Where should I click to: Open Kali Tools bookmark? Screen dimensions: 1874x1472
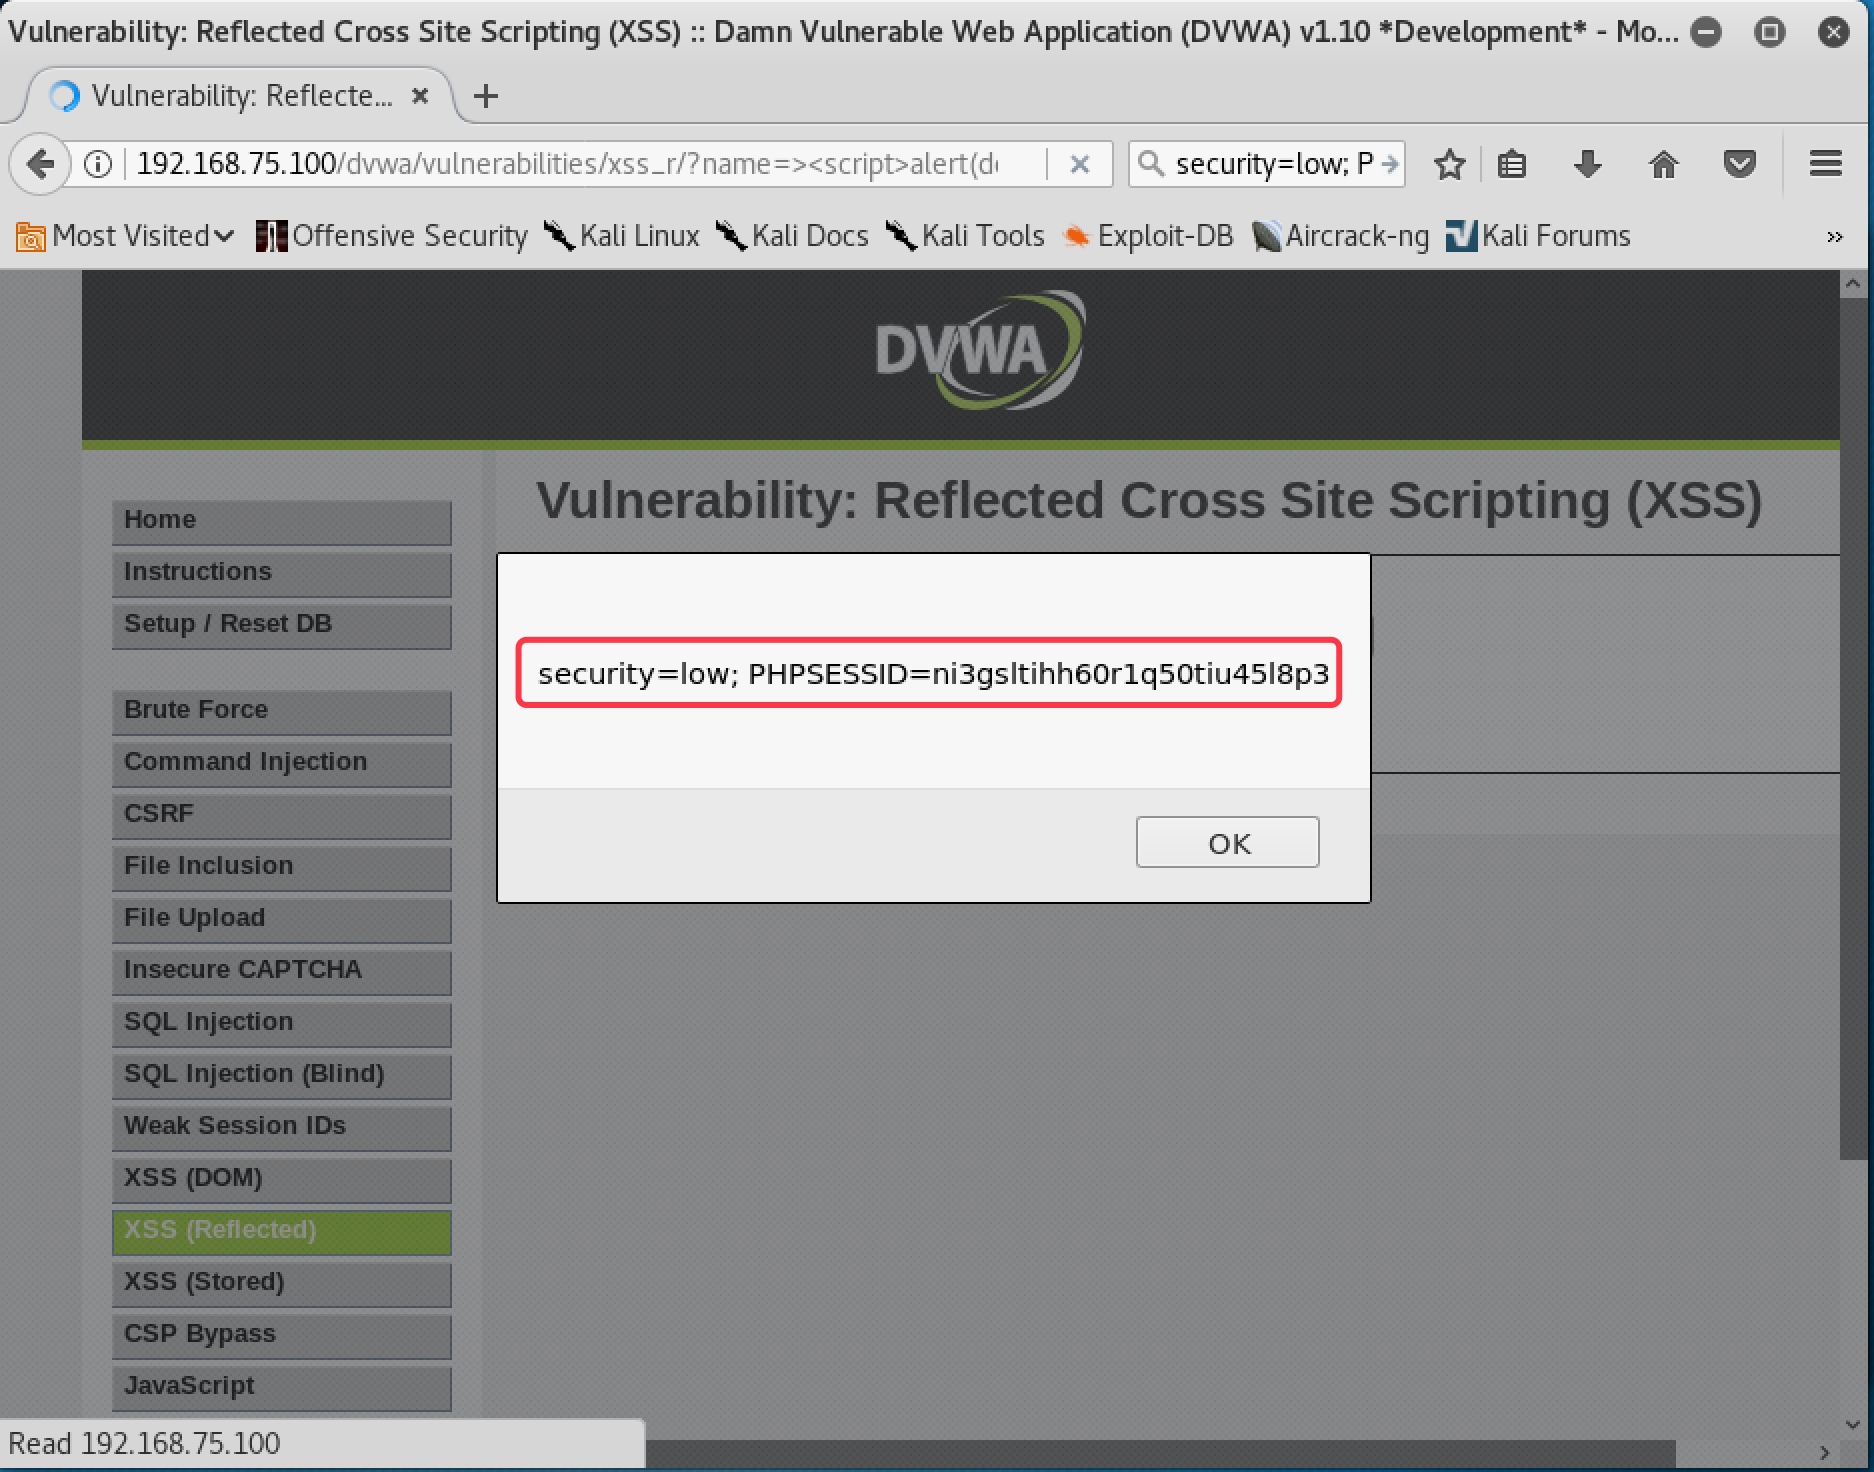coord(965,236)
